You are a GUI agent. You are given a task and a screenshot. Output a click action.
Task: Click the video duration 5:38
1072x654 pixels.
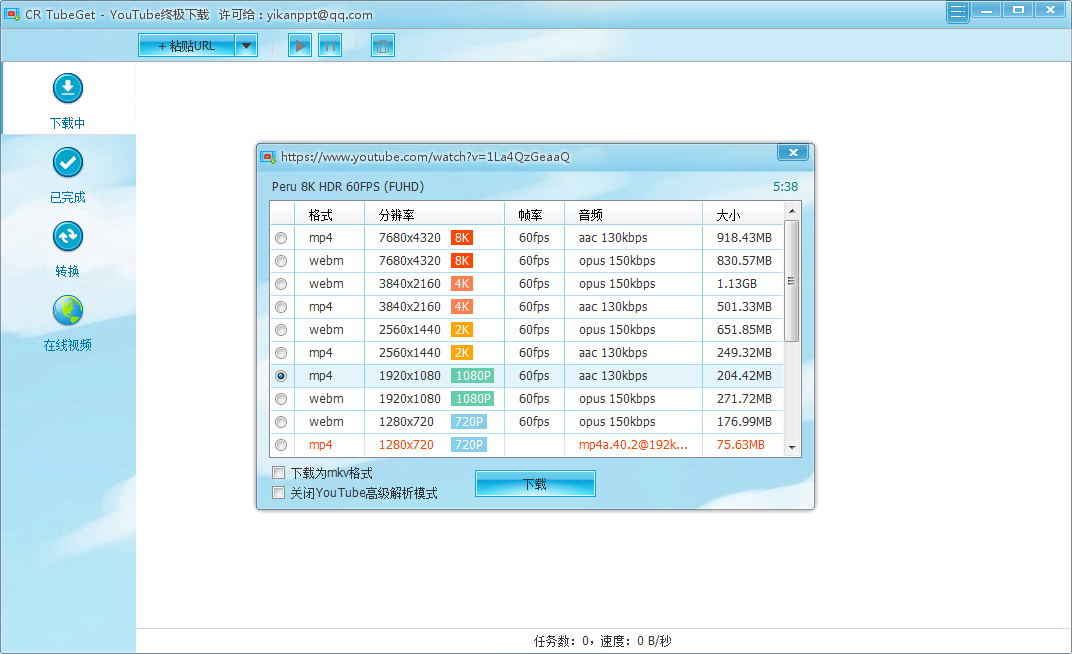[786, 187]
